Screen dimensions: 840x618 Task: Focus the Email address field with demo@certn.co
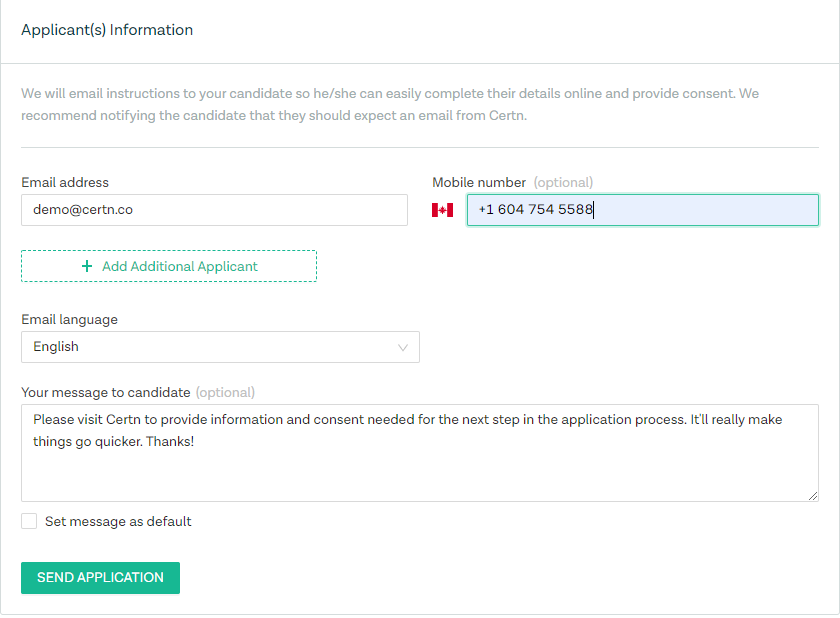[214, 210]
